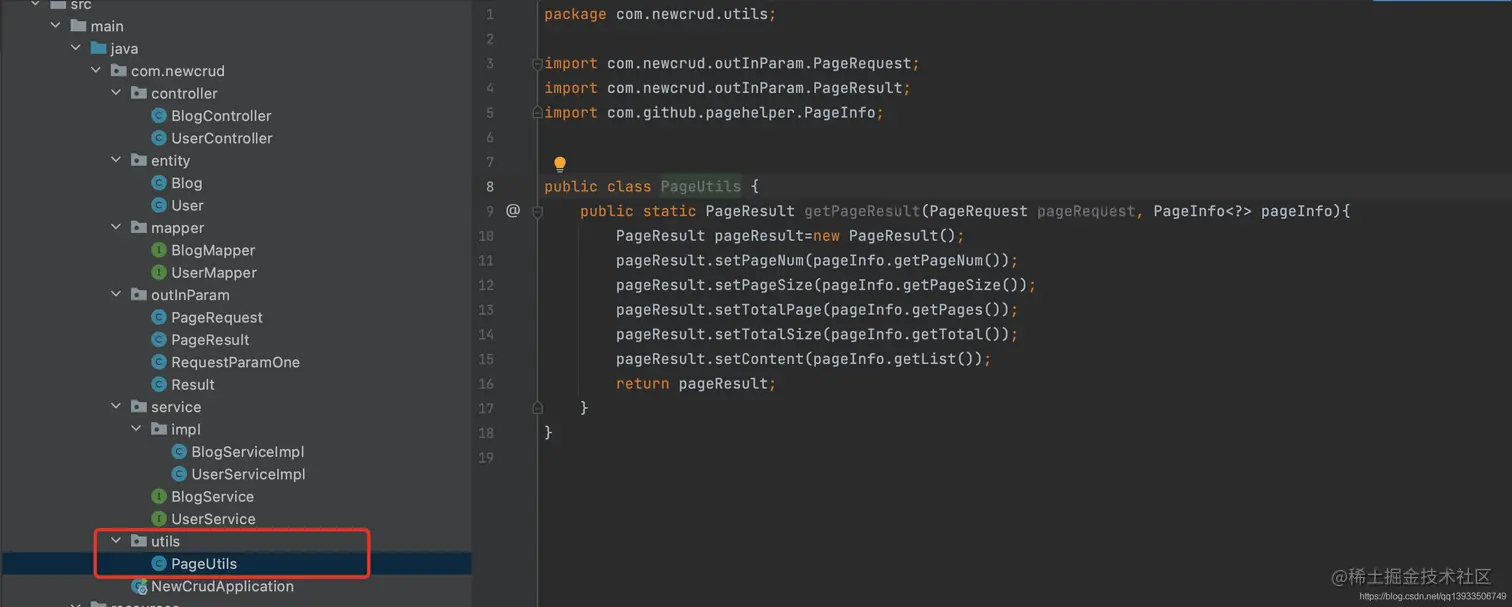Click line number 16 in the gutter
This screenshot has width=1512, height=607.
(x=486, y=384)
